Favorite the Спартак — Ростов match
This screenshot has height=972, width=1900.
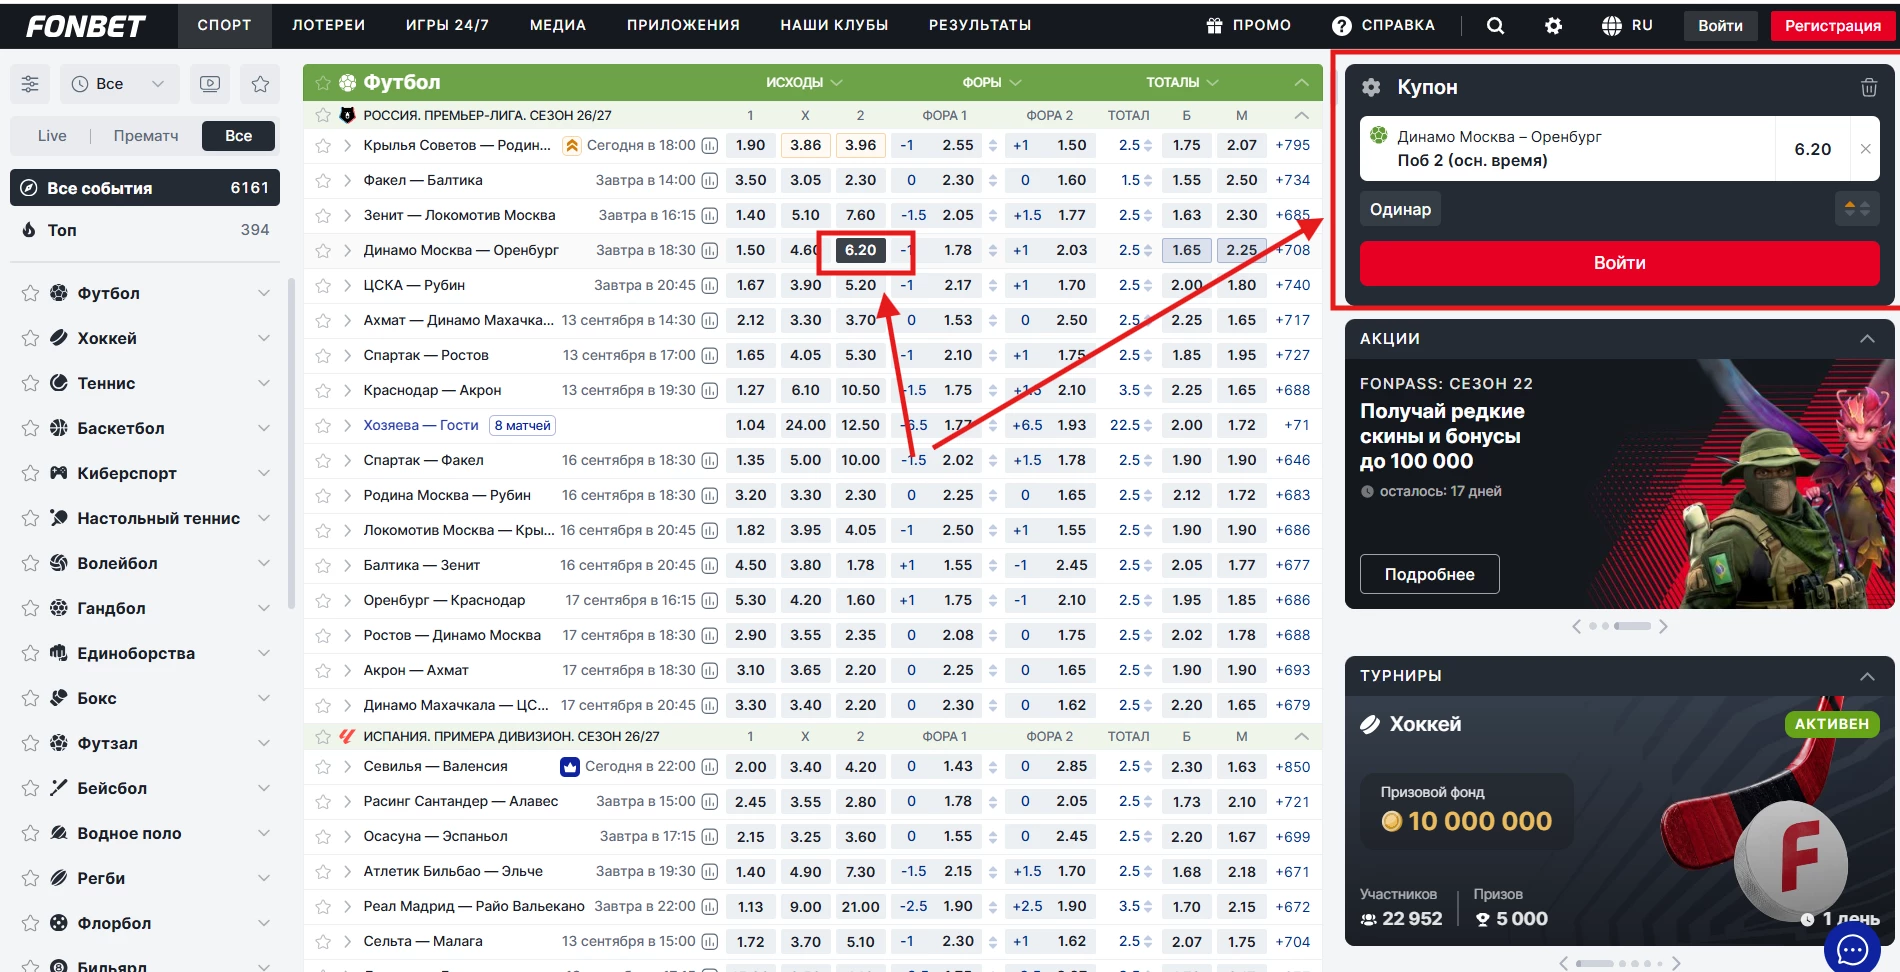323,356
